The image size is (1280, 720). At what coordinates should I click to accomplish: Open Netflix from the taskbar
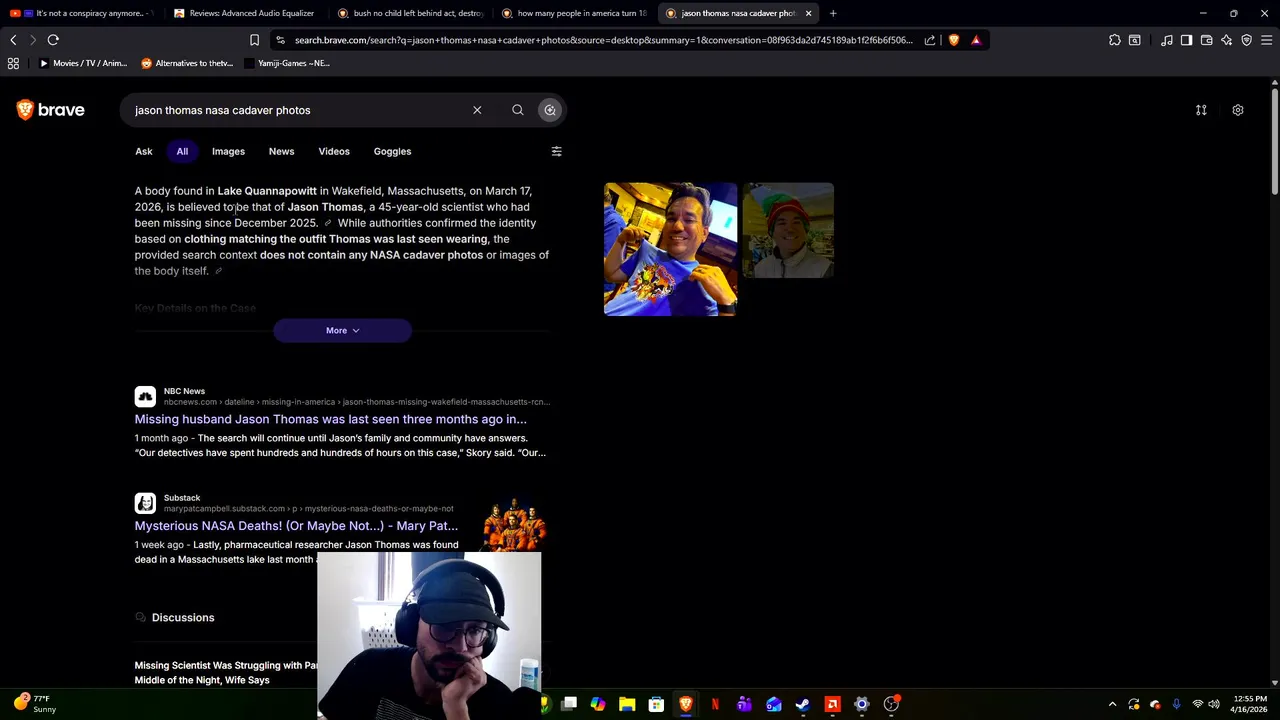pos(715,705)
